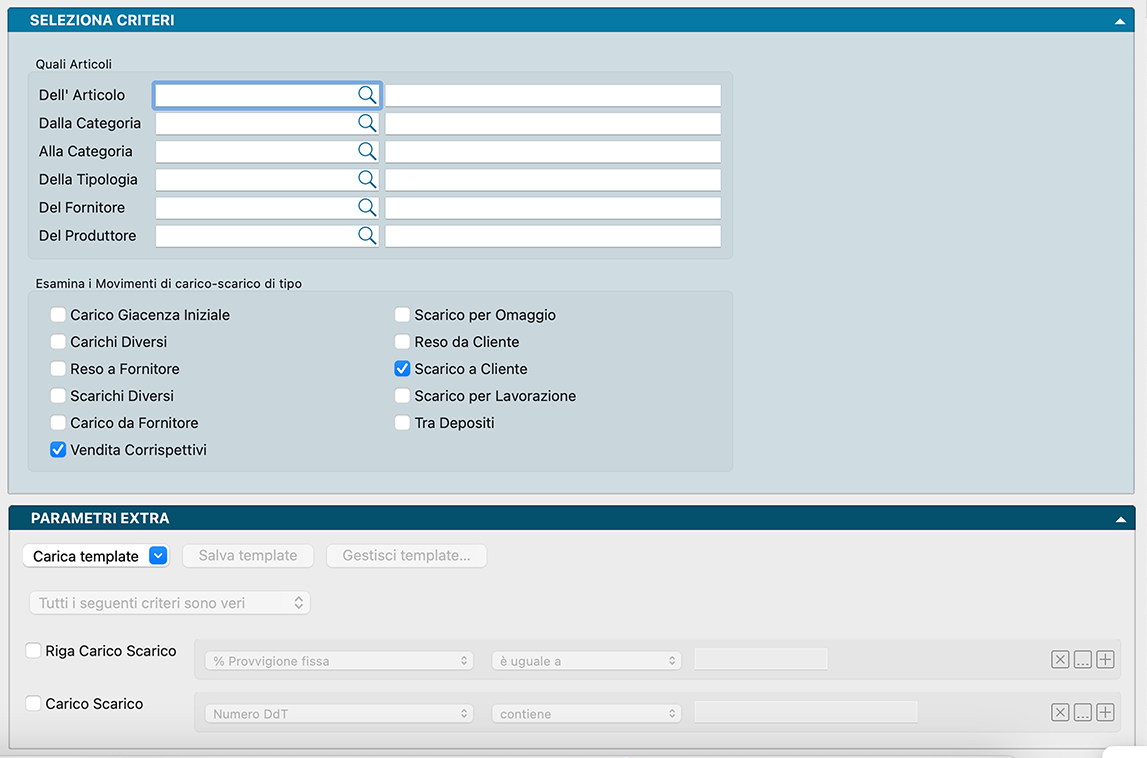Tick the Riga Carico Scarico checkbox

[x=33, y=651]
